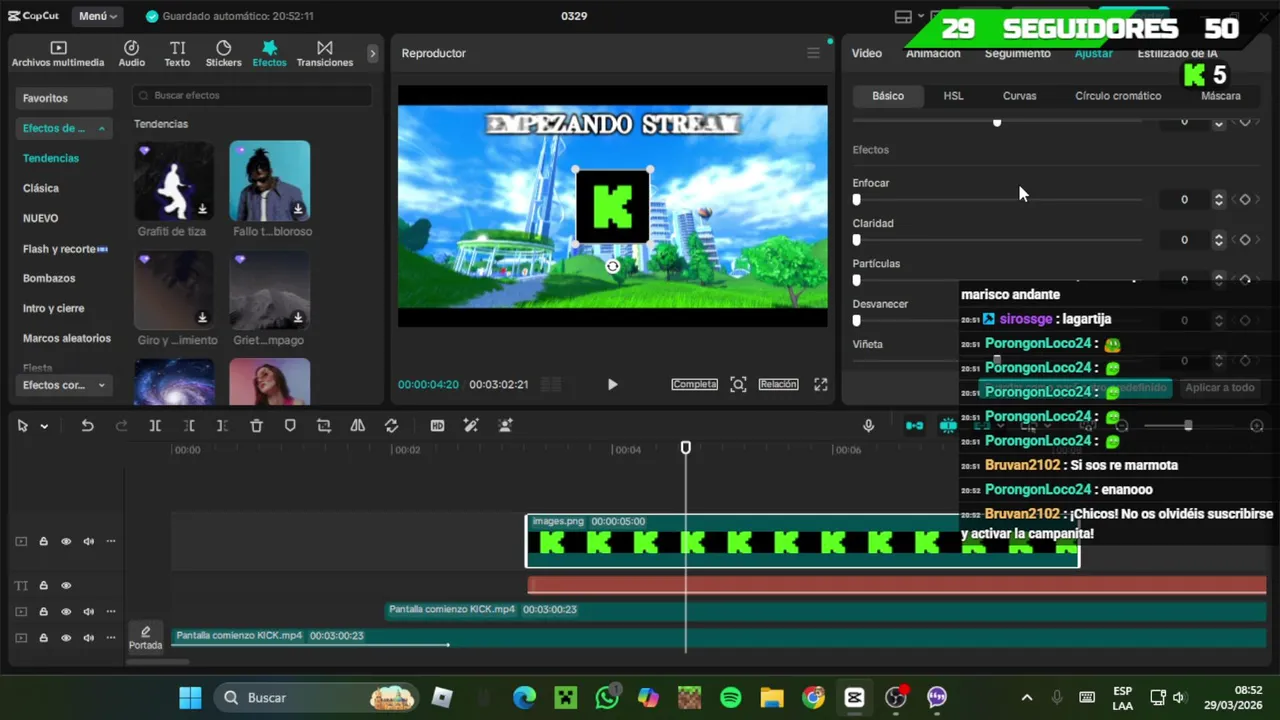Play the preview video

pyautogui.click(x=612, y=384)
